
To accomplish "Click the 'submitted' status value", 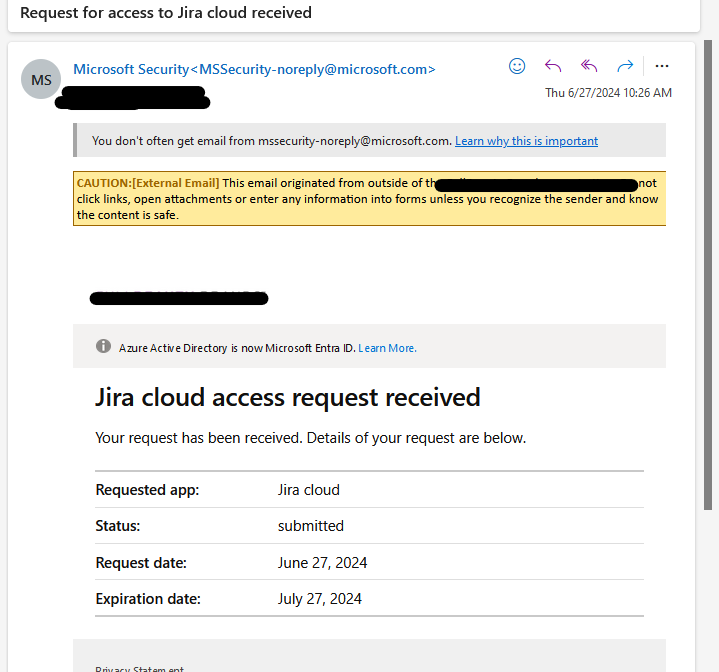I will click(310, 526).
